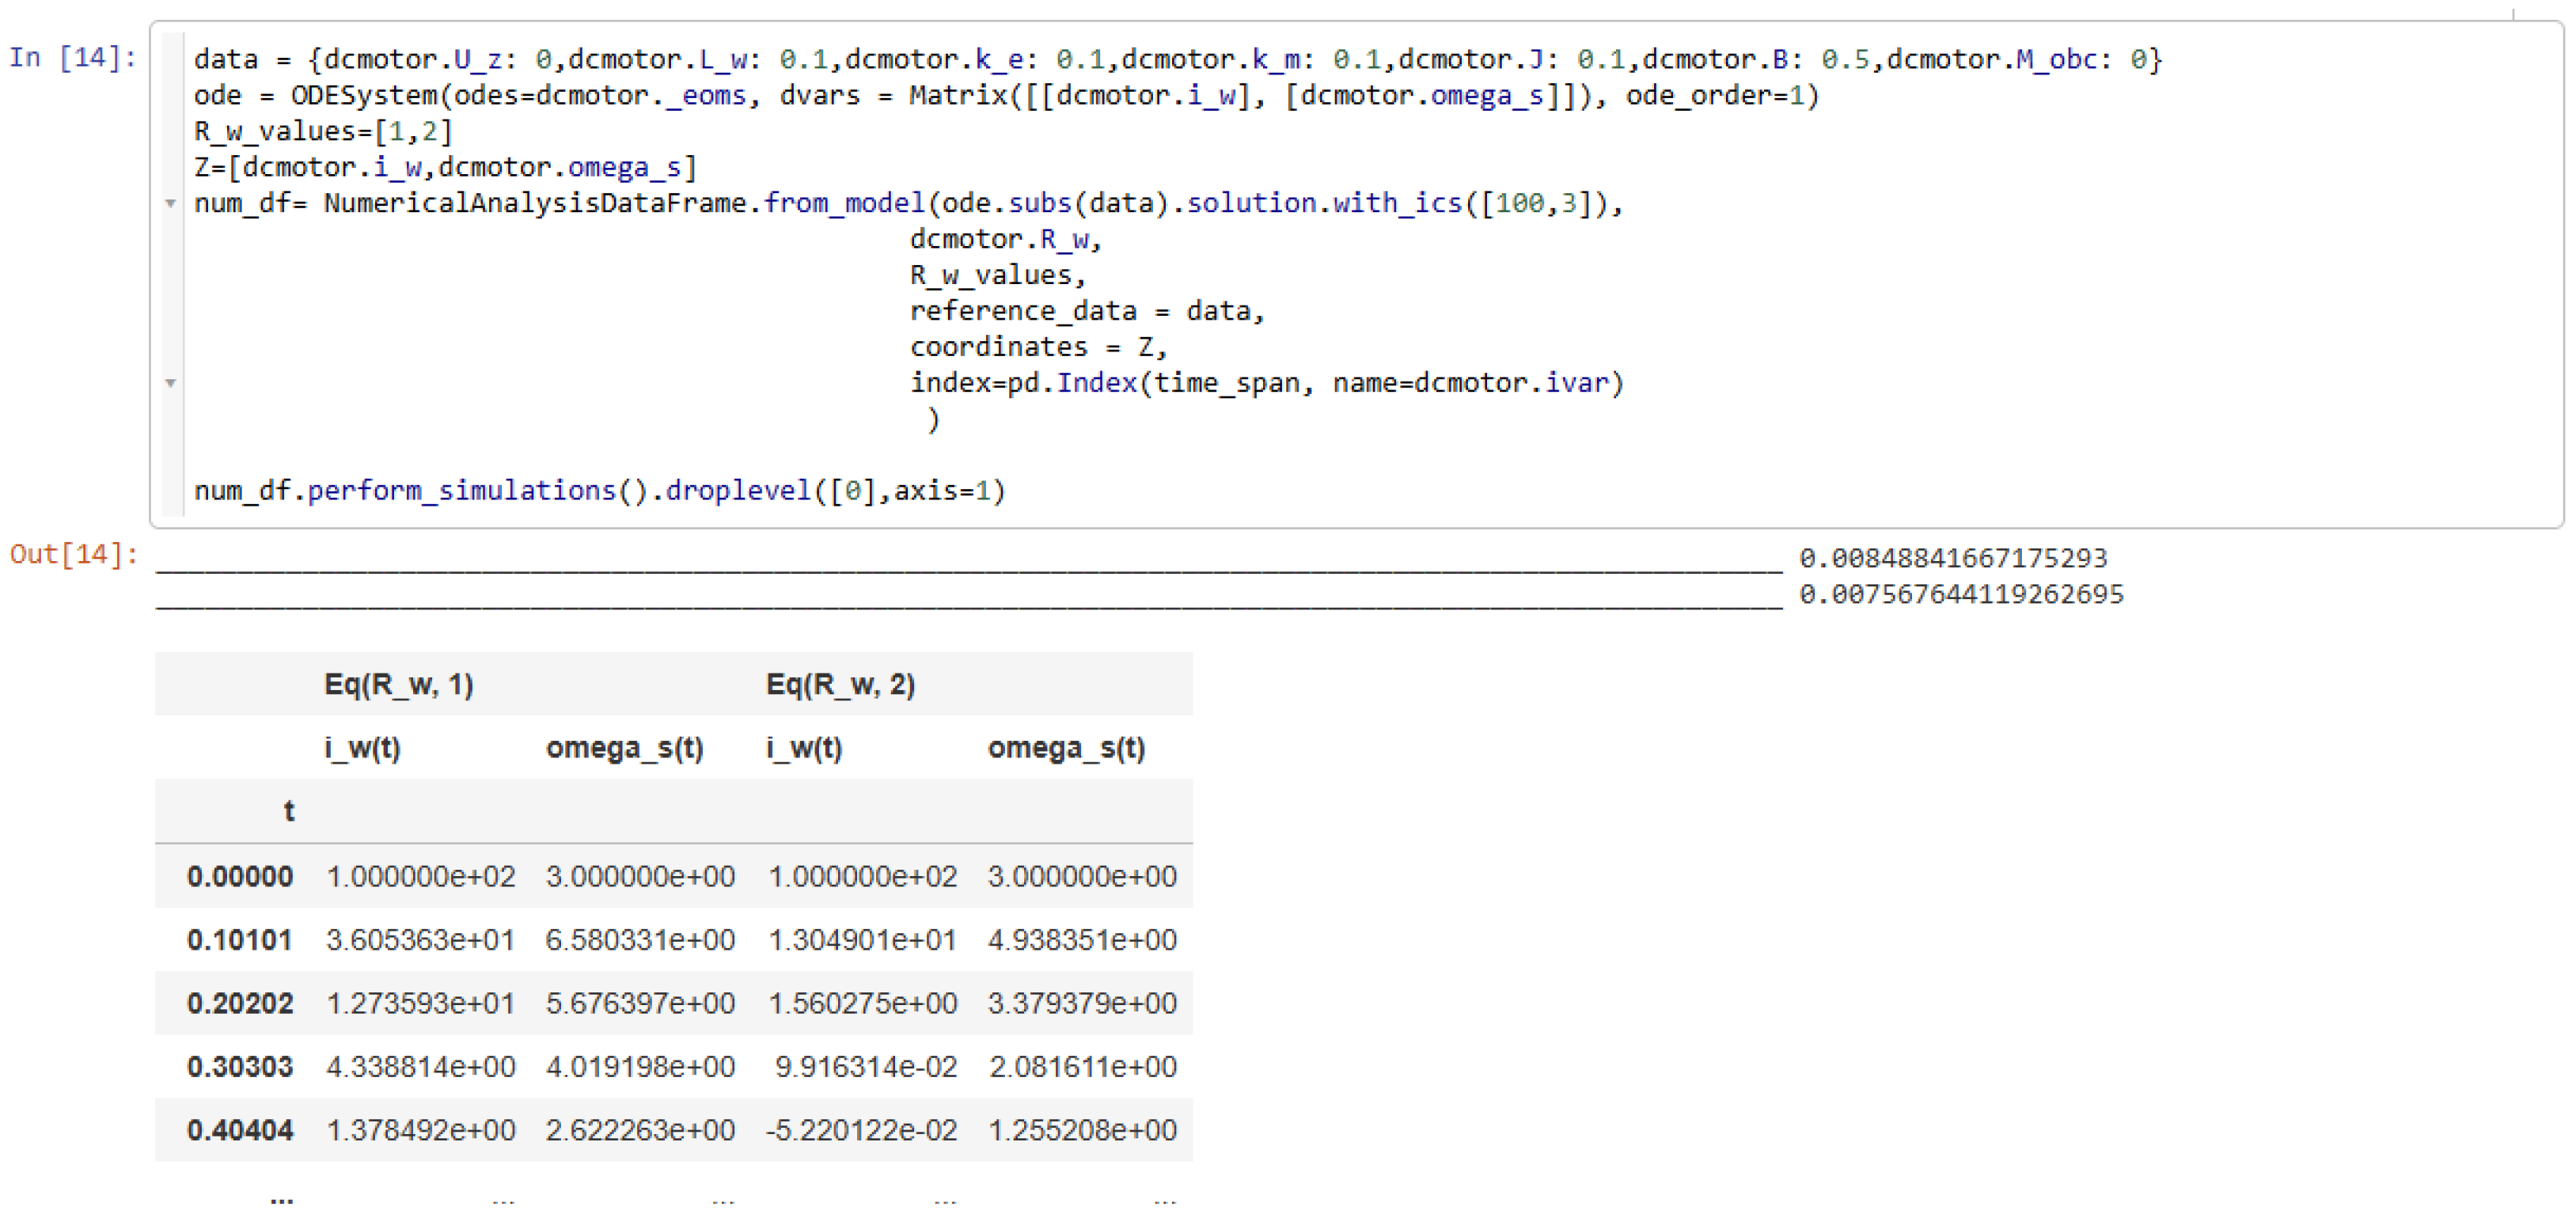Viewport: 2576px width, 1218px height.
Task: Click the In [14] input prompt
Action: tap(72, 58)
